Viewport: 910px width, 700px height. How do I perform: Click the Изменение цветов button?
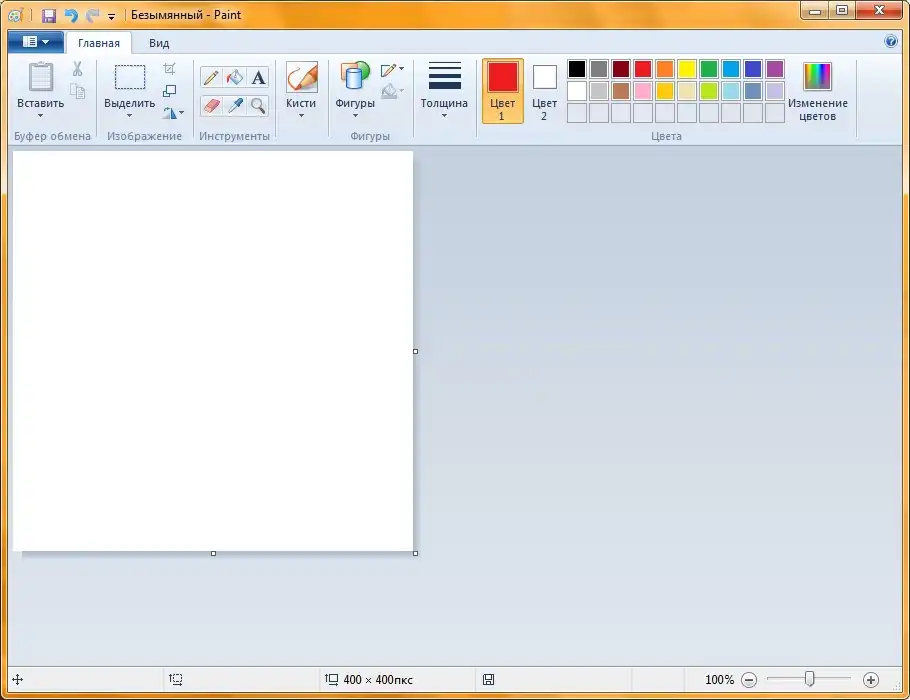817,90
